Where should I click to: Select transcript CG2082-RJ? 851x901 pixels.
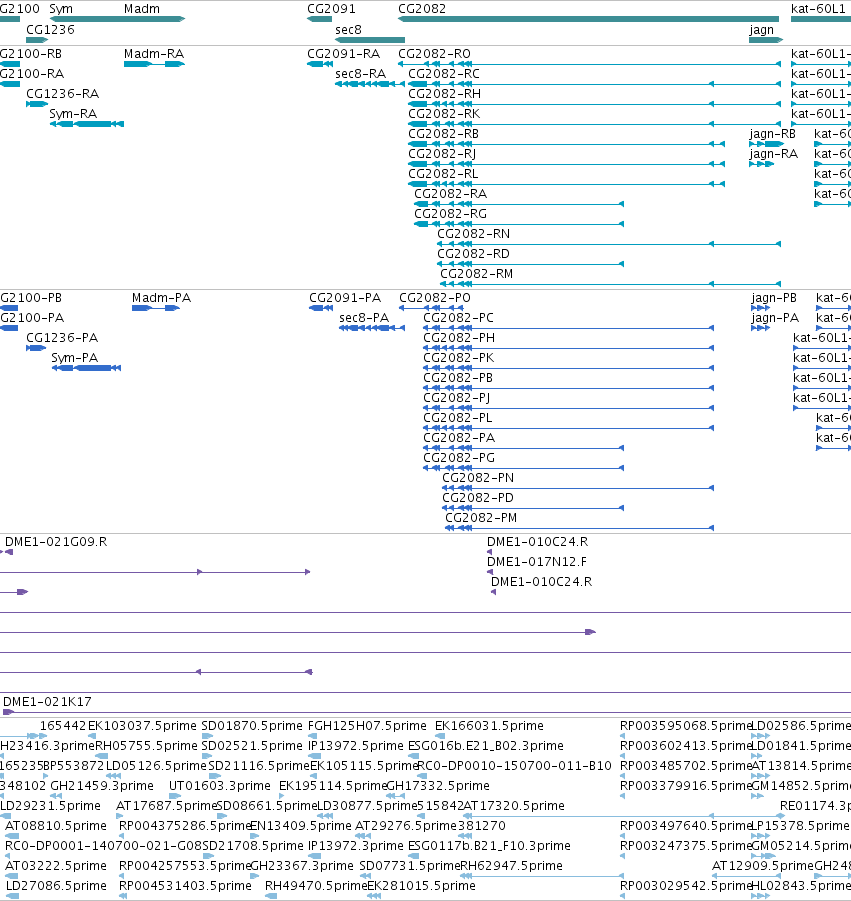442,154
